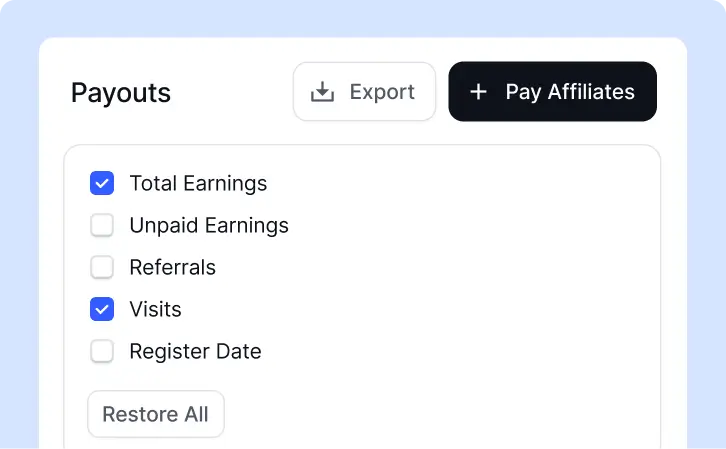Image resolution: width=726 pixels, height=449 pixels.
Task: Open the Pay Affiliates dialog
Action: coord(552,92)
